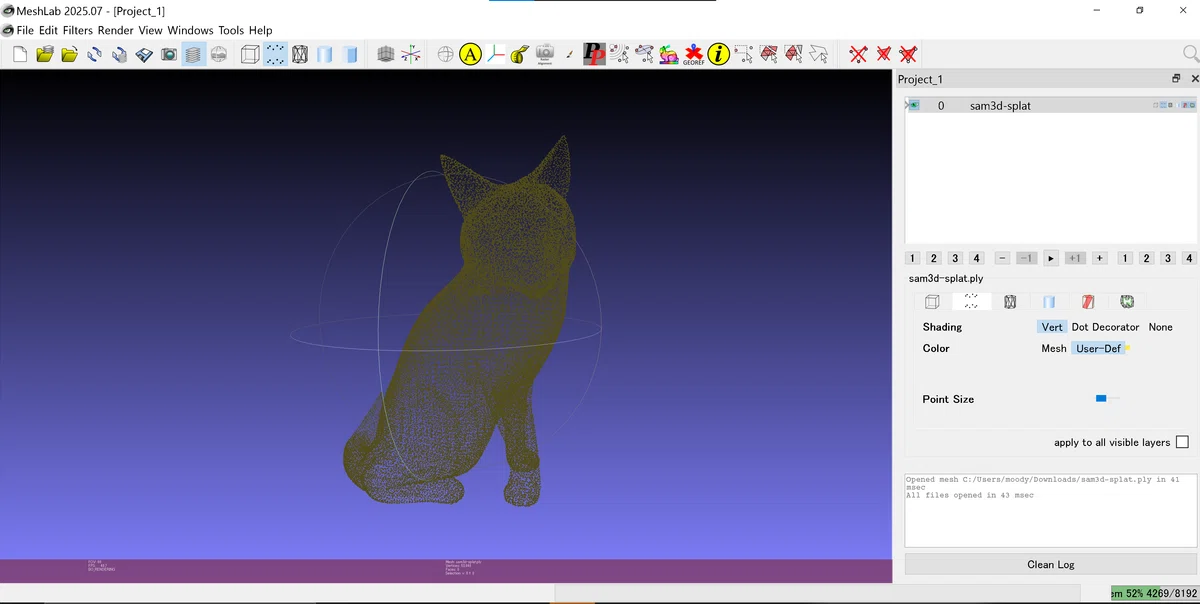This screenshot has width=1200, height=604.
Task: Set Shading to Dot Decorator
Action: 1105,327
